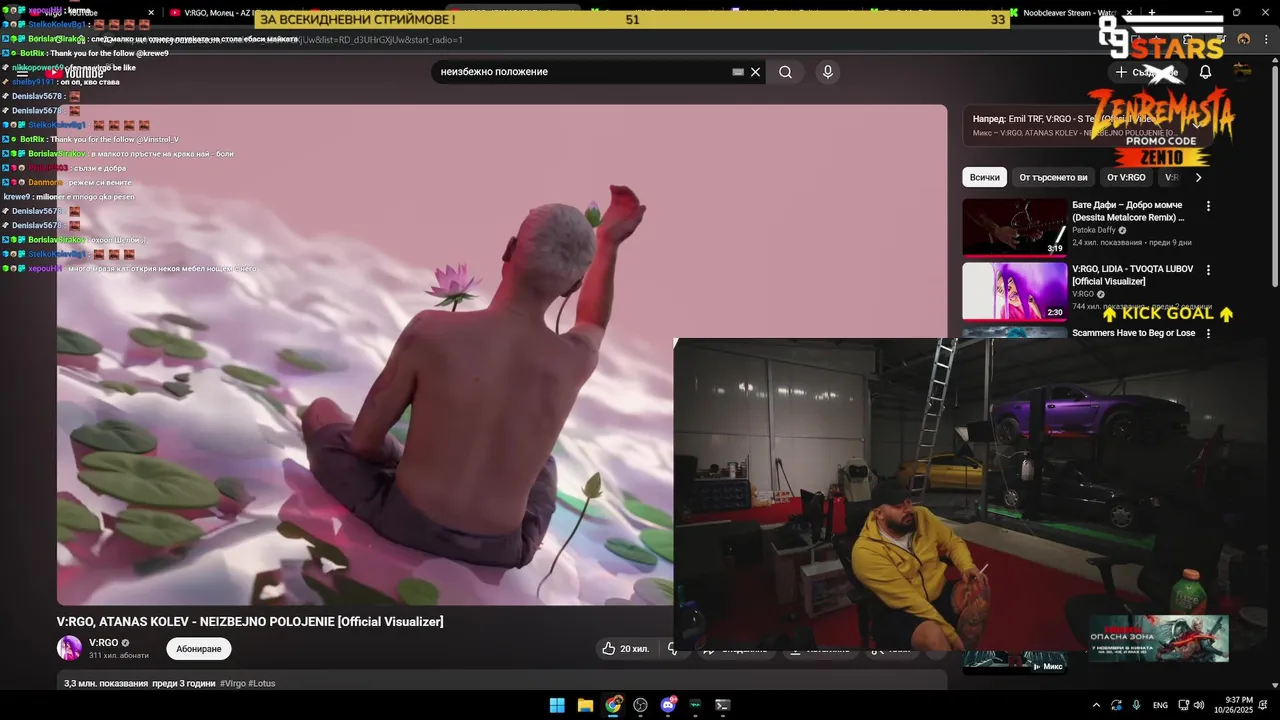Clear the search query with X icon

[756, 72]
